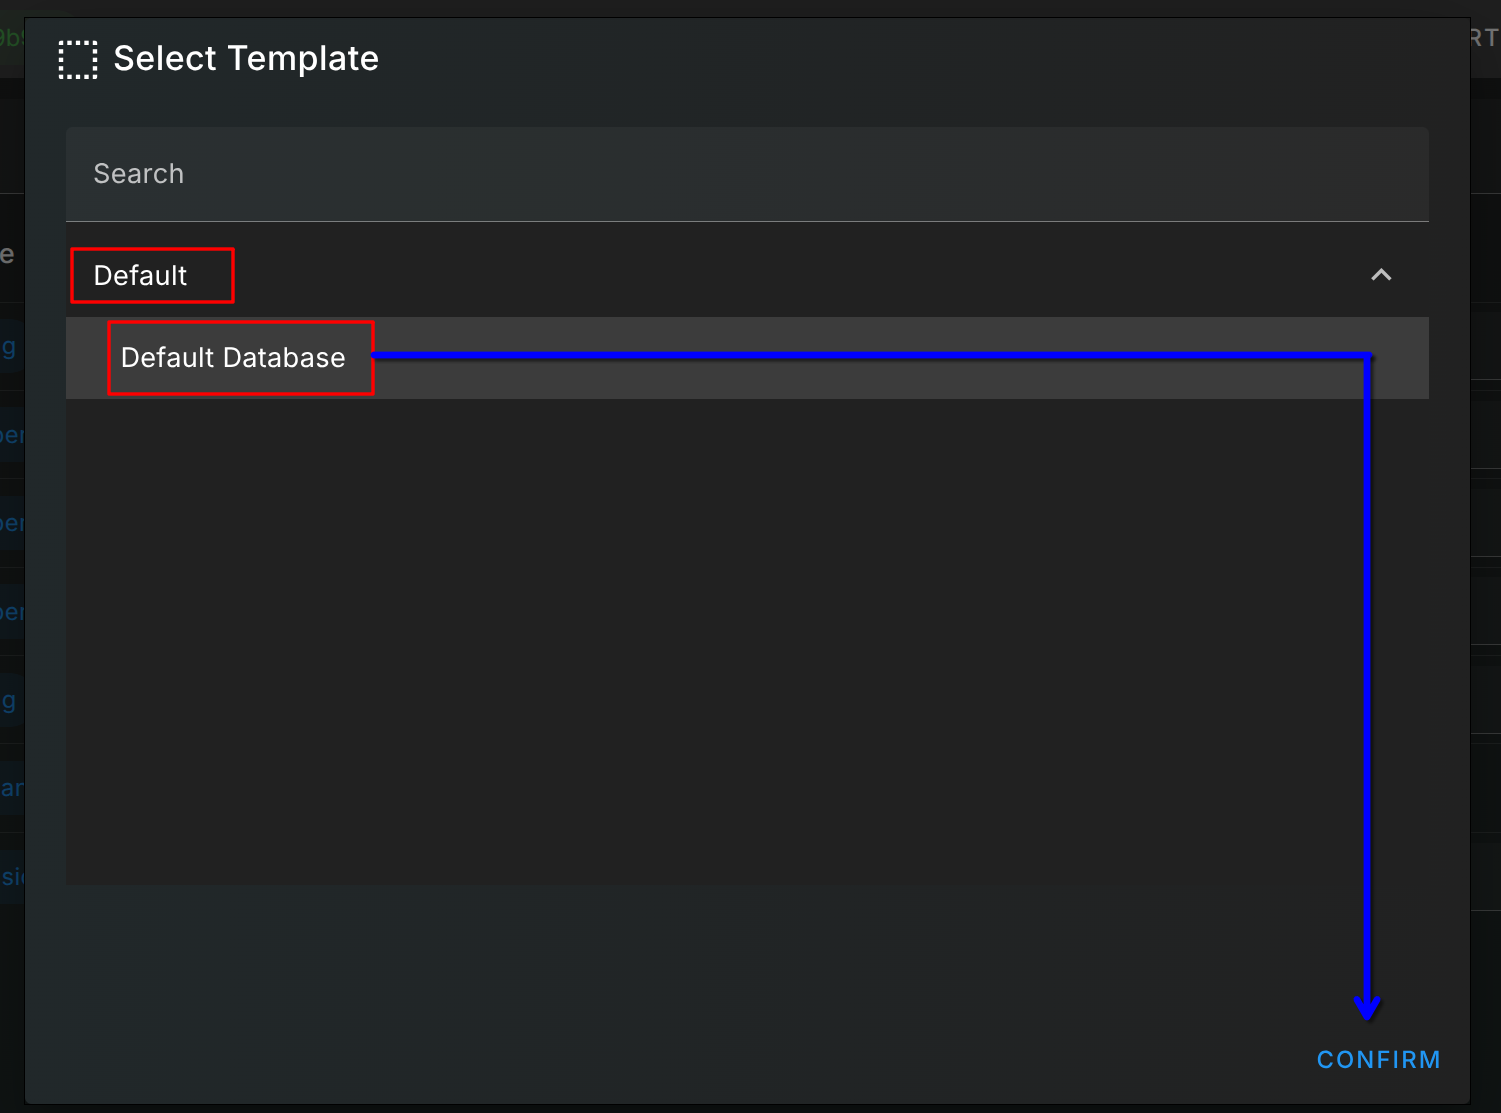Choose the Default Database template

tap(233, 358)
